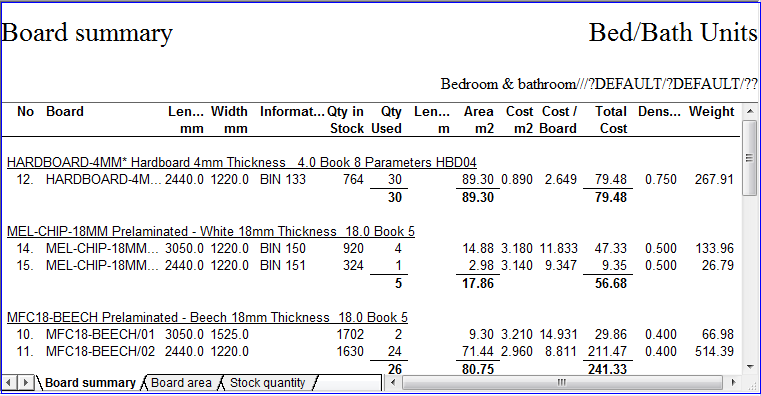Select row 11 MFC18-BEECH/02 board
The height and width of the screenshot is (396, 761).
pos(374,351)
